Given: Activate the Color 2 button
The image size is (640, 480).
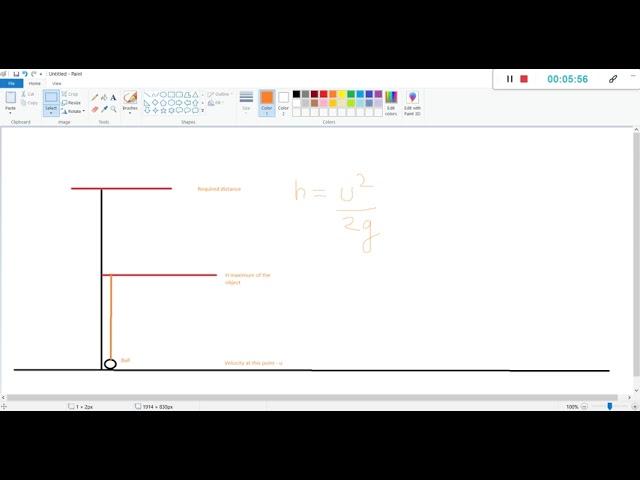Looking at the screenshot, I should (x=283, y=103).
